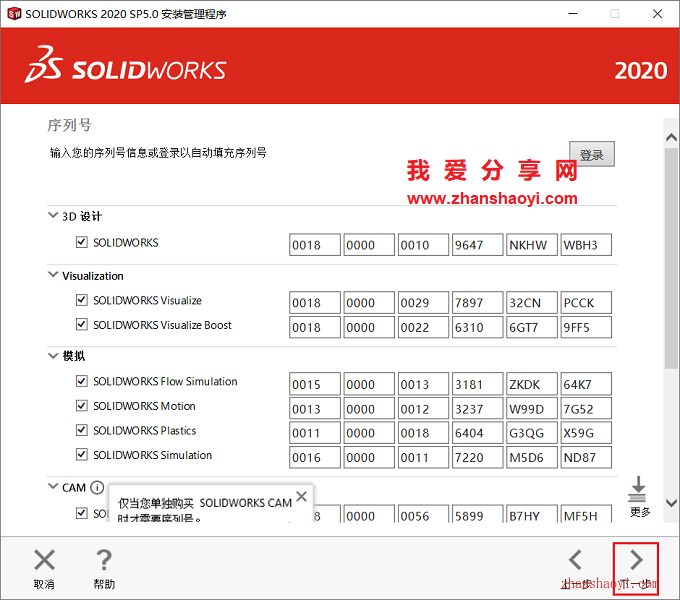Proceed with the next step arrow
680x600 pixels.
(636, 560)
